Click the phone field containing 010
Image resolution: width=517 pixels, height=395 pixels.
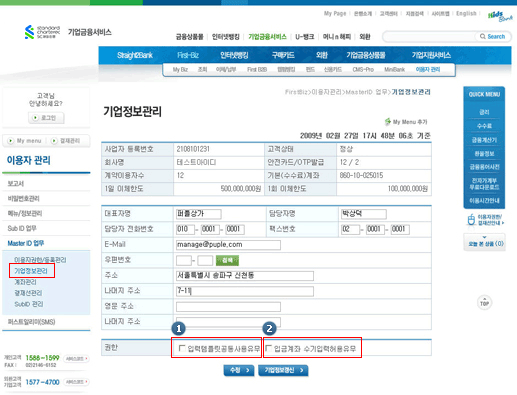(185, 229)
